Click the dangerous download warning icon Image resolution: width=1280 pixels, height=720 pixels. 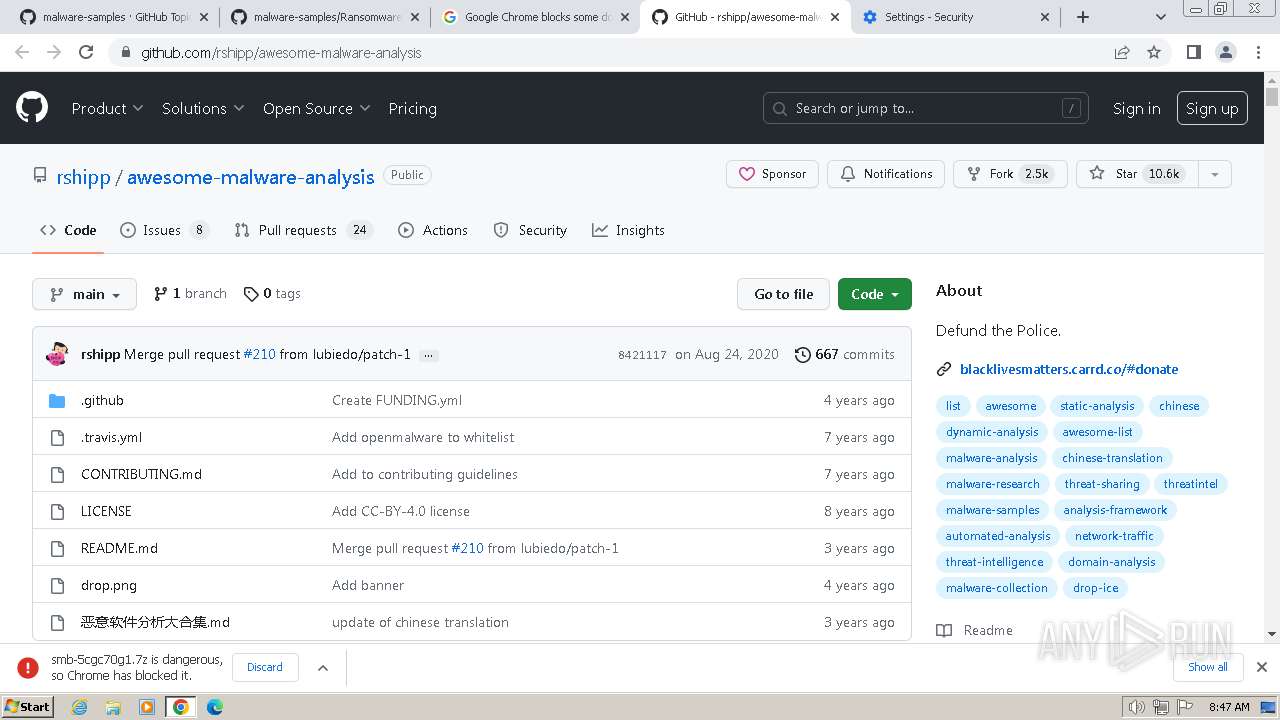29,667
